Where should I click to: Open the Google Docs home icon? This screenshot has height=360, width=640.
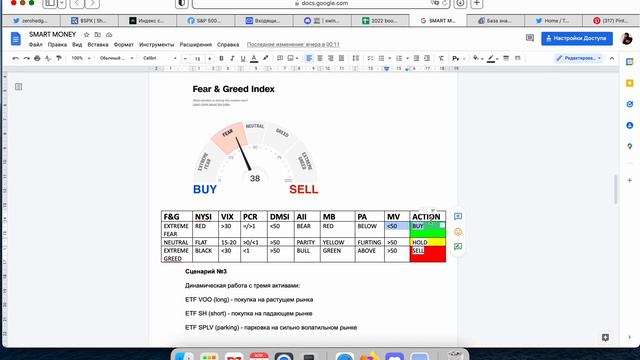click(x=16, y=39)
